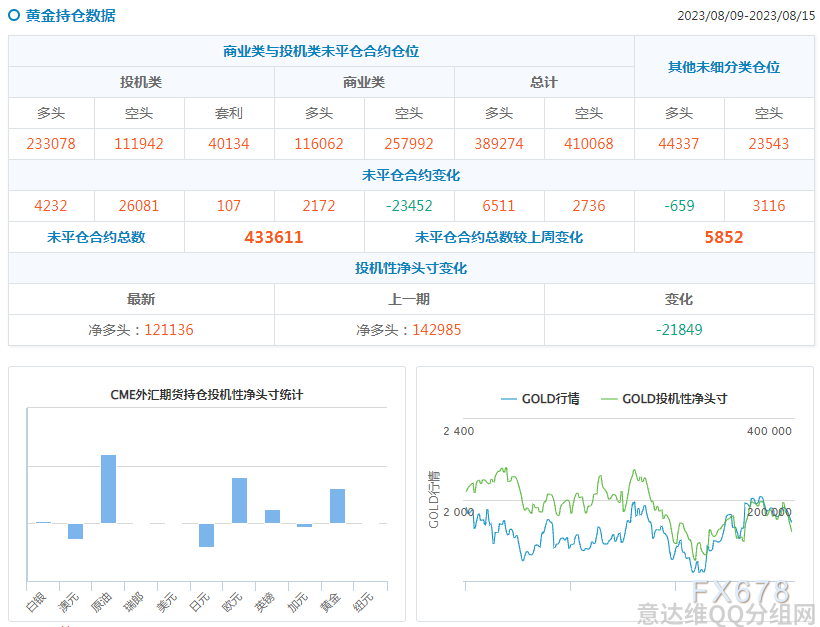This screenshot has height=627, width=820.
Task: Click the 欧元 bar in the bar chart
Action: pos(240,500)
